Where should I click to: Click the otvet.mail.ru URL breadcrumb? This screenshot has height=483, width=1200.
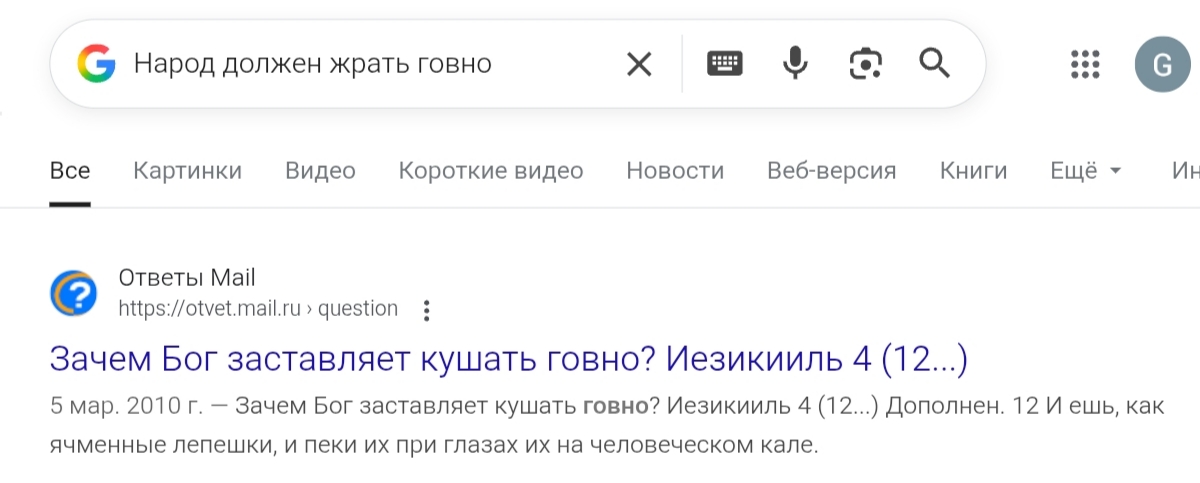point(258,309)
